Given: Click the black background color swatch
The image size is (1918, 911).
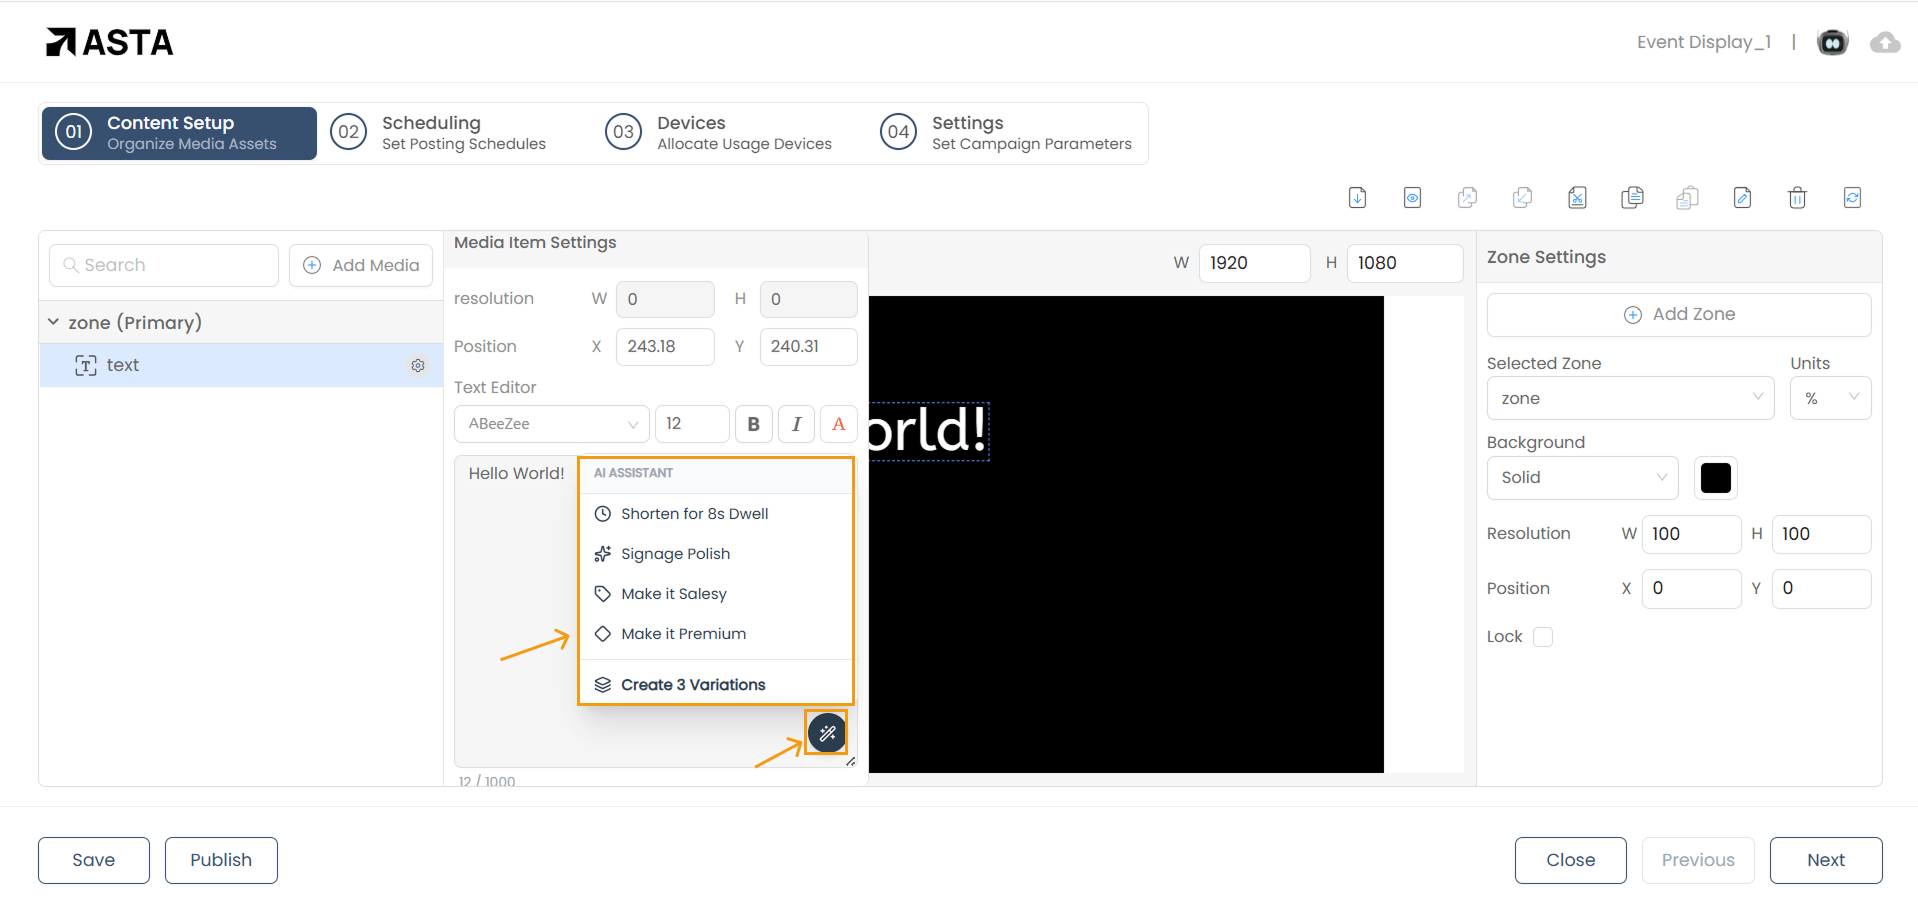Looking at the screenshot, I should (x=1715, y=478).
